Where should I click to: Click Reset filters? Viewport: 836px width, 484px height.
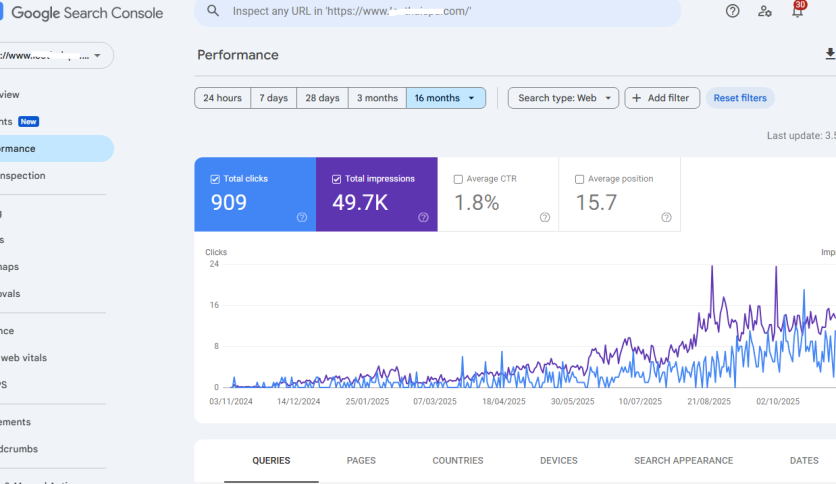click(740, 98)
